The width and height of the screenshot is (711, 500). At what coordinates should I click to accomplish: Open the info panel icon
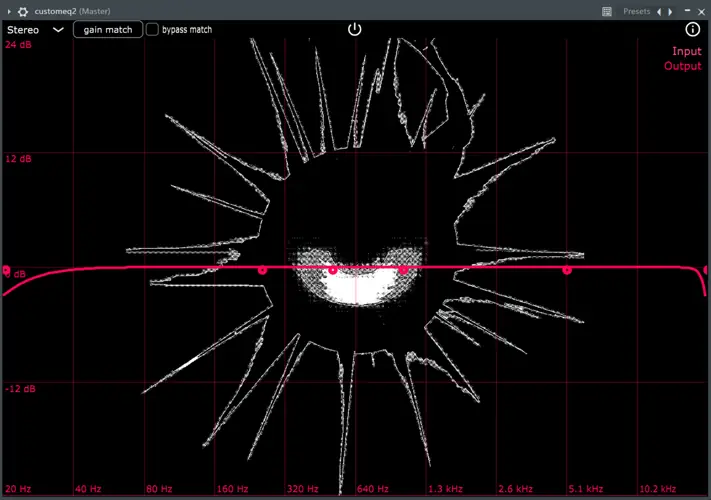[x=692, y=30]
